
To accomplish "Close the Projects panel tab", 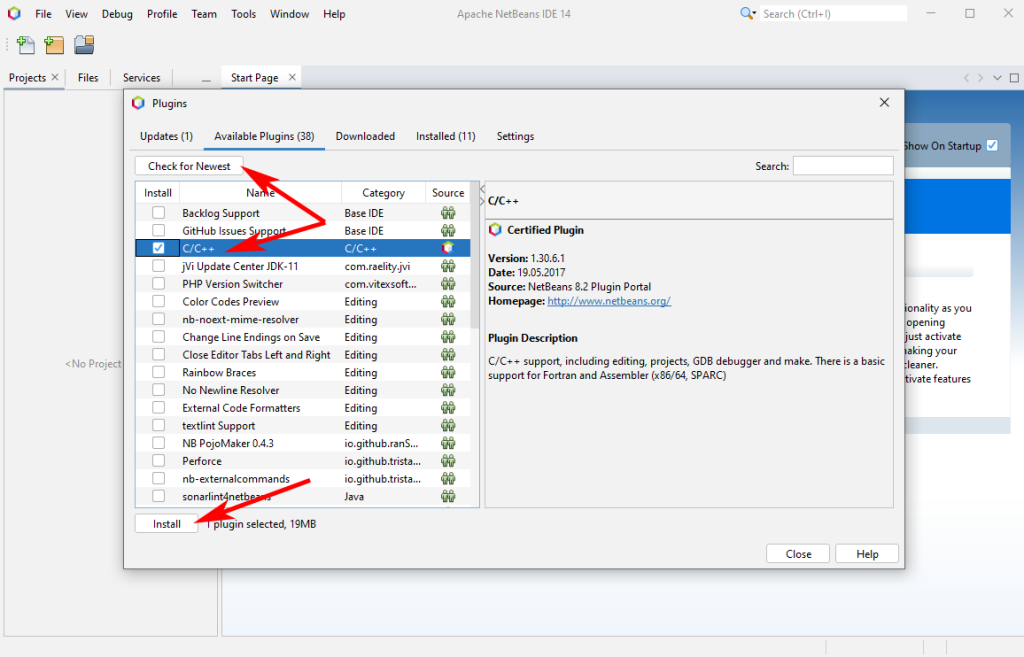I will pyautogui.click(x=55, y=77).
